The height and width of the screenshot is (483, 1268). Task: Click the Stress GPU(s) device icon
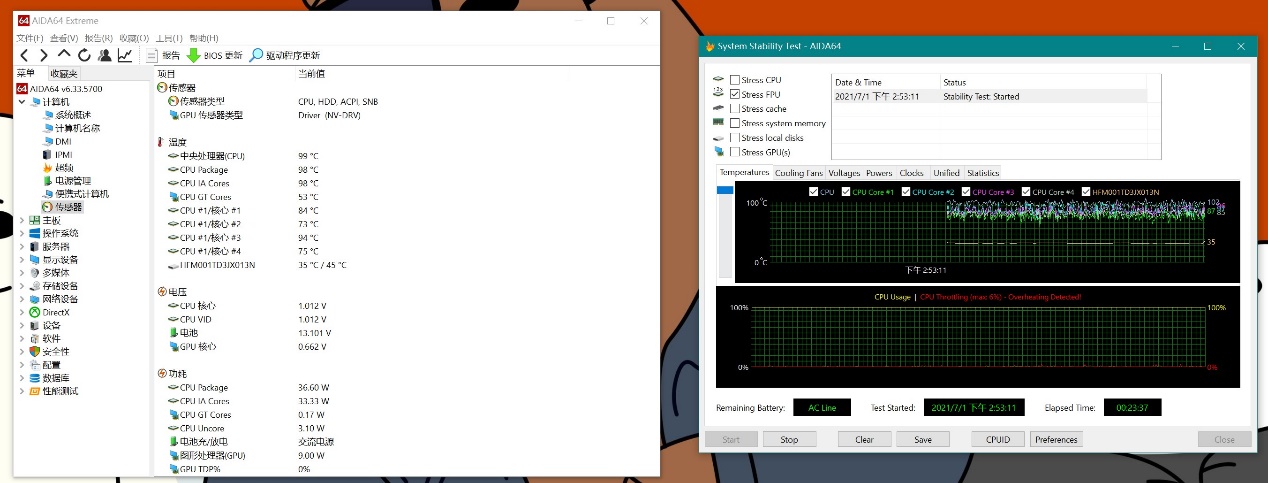[x=719, y=152]
